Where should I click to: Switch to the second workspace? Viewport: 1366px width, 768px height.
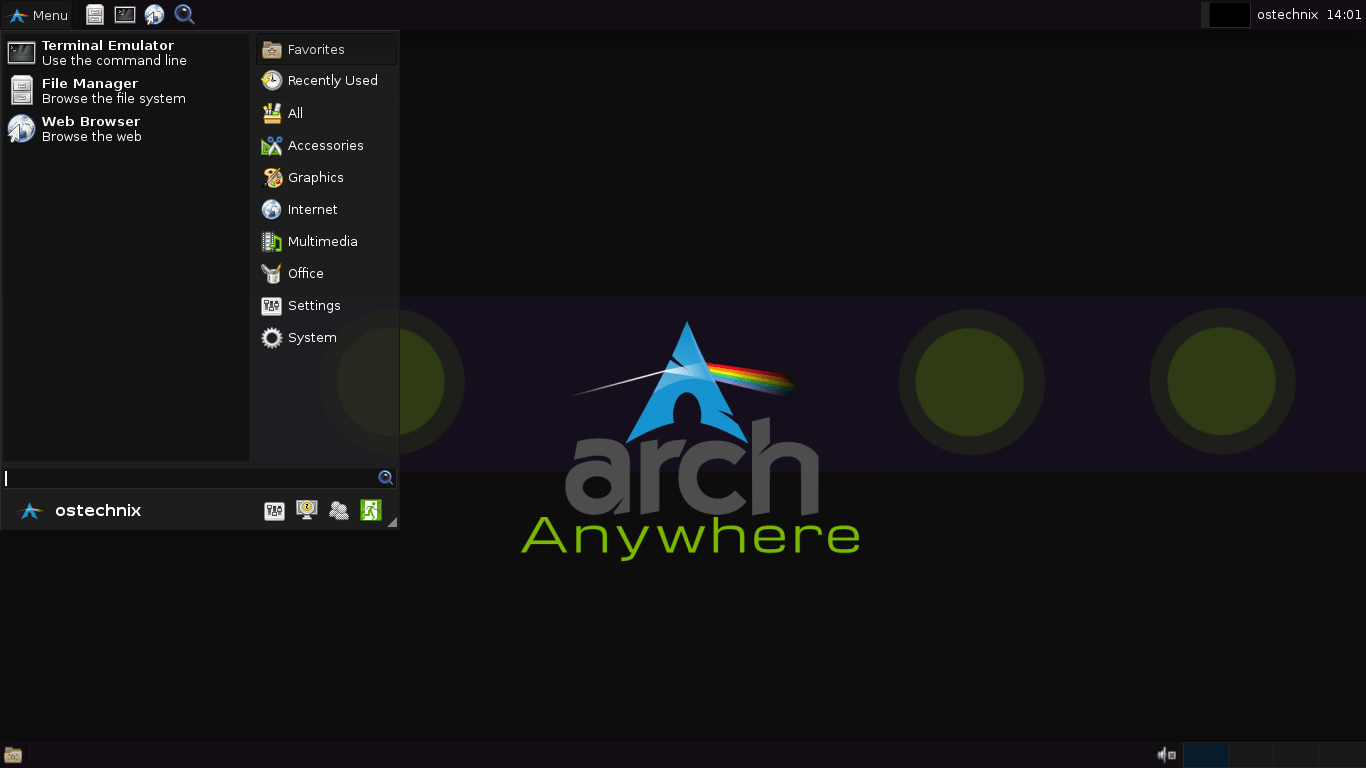(1250, 755)
